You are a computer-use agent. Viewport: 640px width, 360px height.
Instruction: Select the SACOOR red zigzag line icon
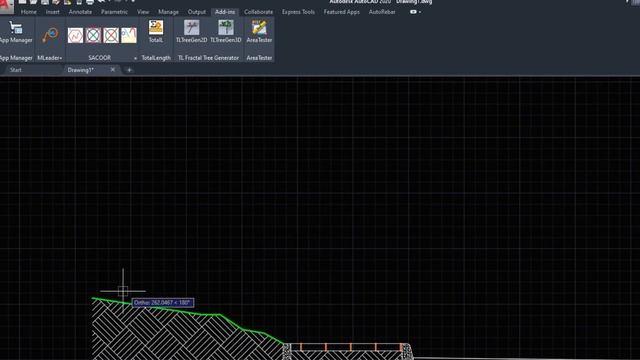coord(76,36)
